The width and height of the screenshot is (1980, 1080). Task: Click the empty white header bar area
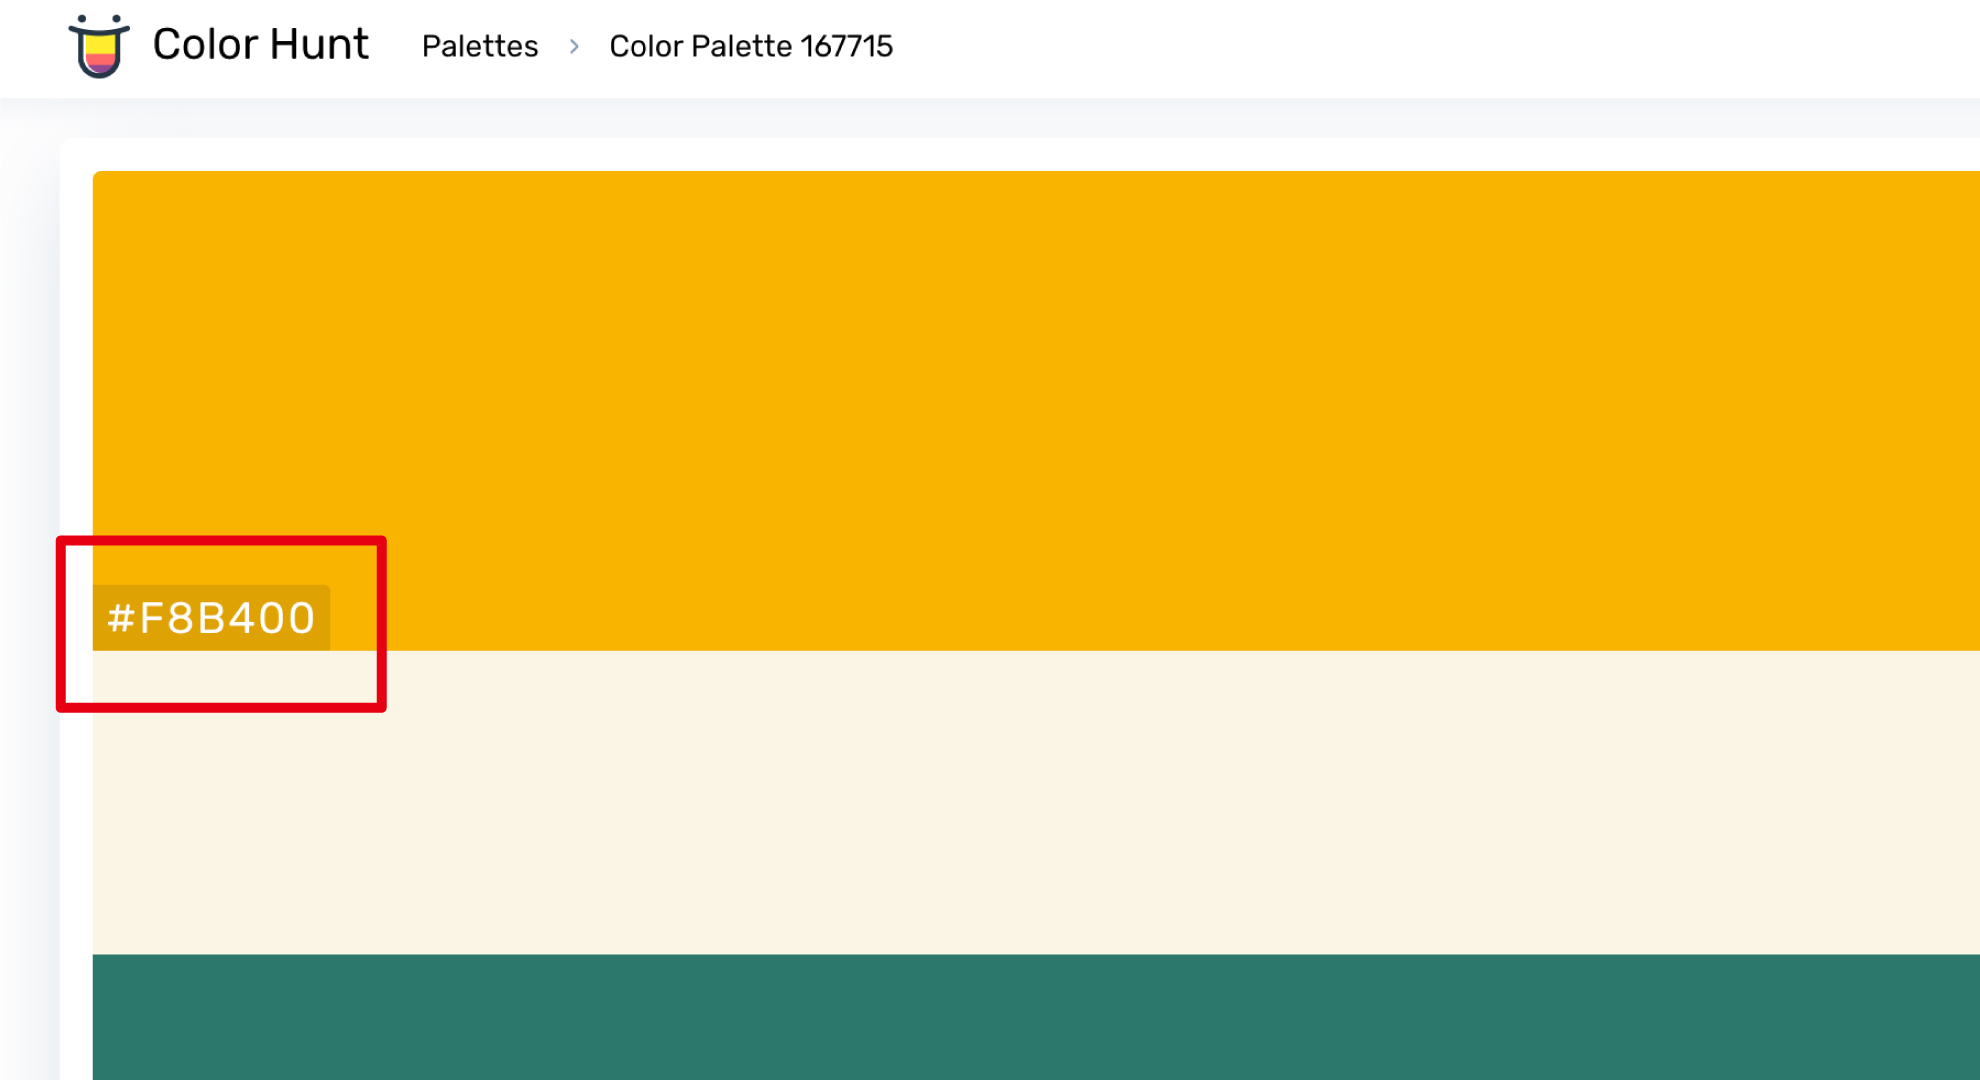pyautogui.click(x=1400, y=46)
